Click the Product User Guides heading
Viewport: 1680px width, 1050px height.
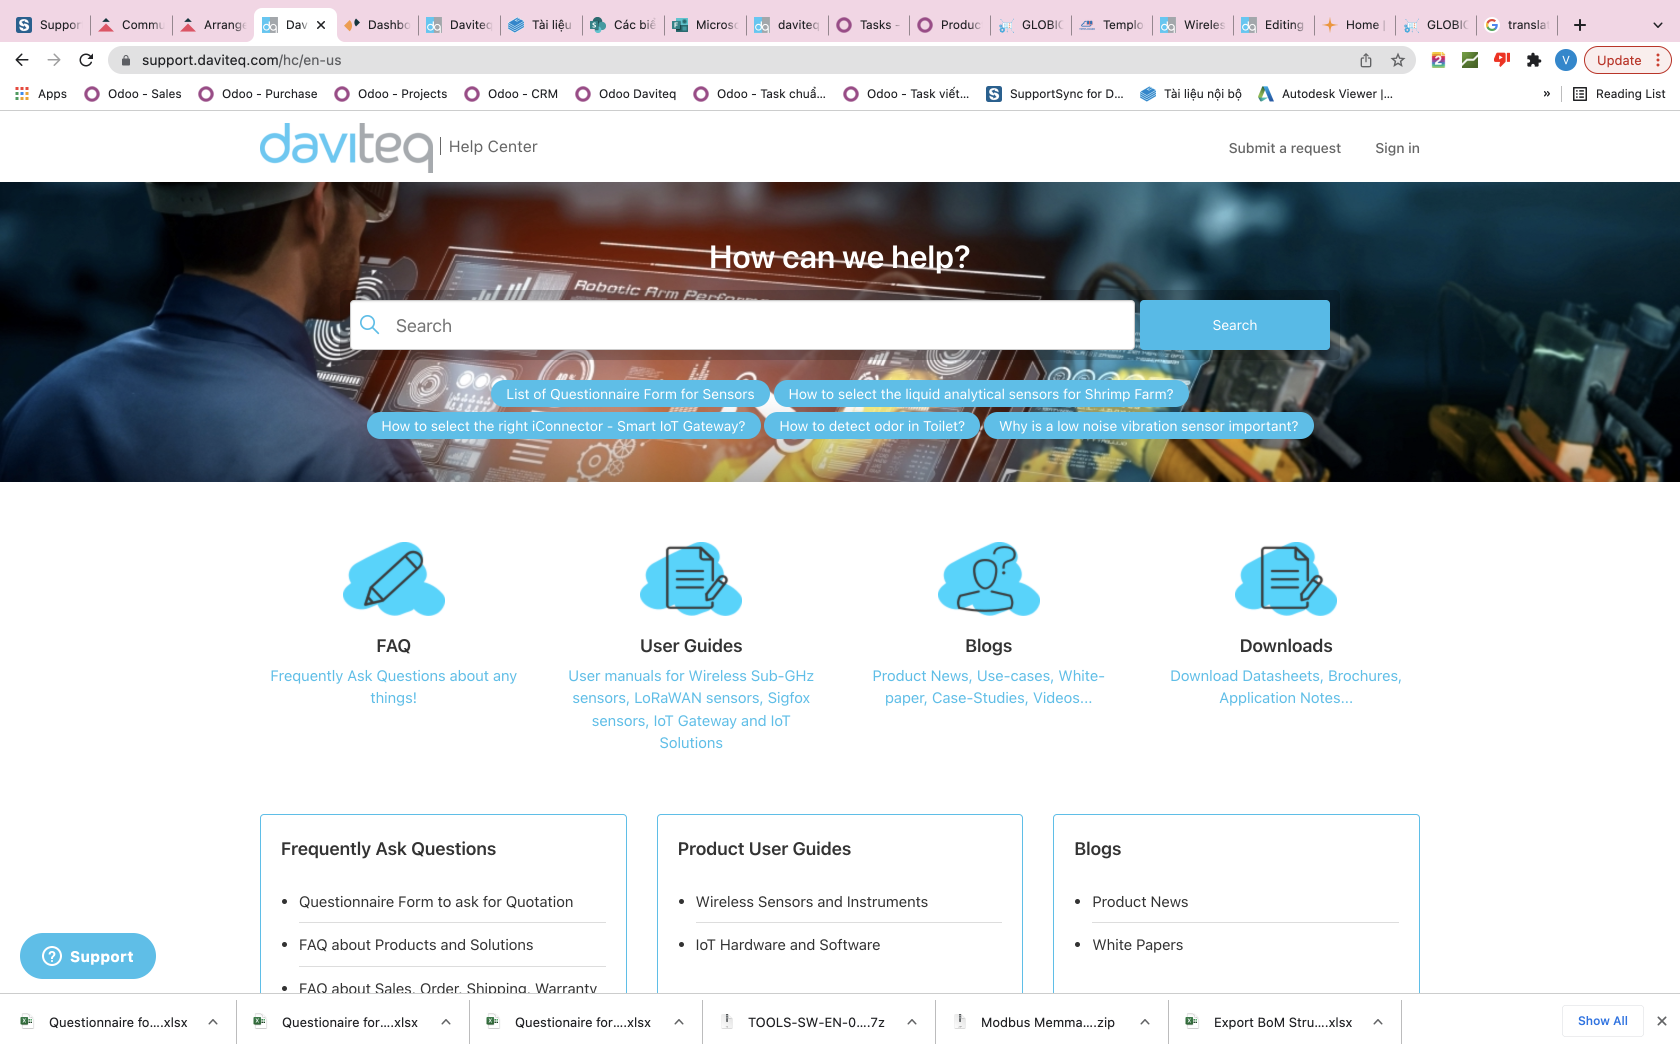(764, 849)
